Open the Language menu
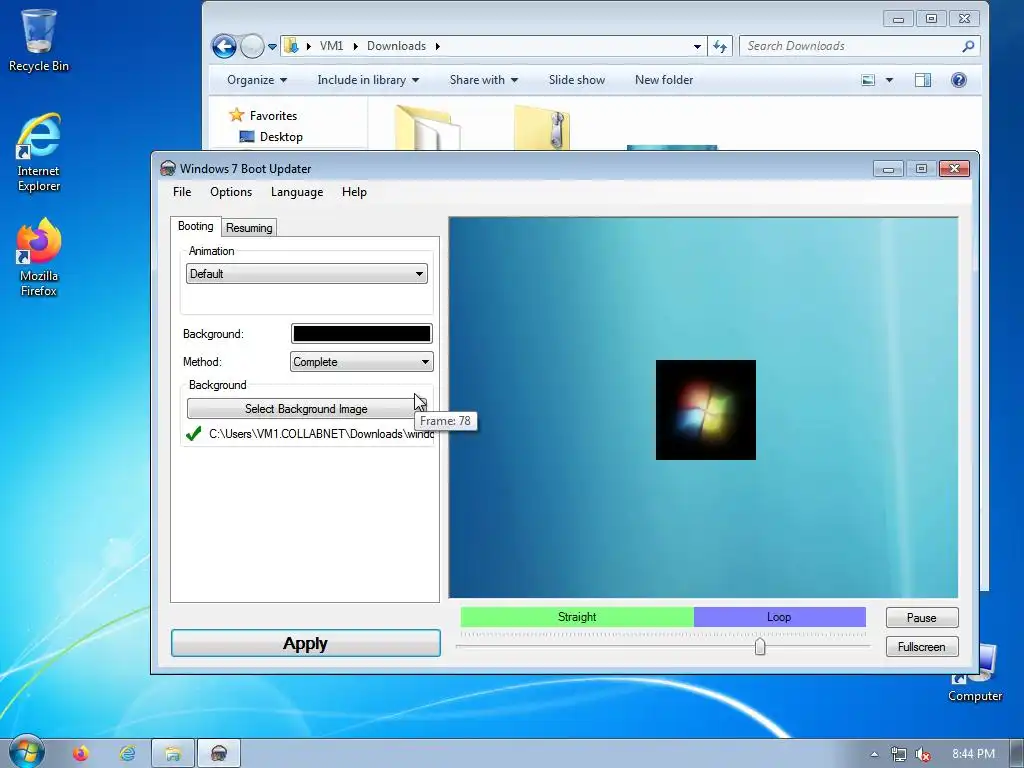This screenshot has width=1024, height=768. pos(297,192)
